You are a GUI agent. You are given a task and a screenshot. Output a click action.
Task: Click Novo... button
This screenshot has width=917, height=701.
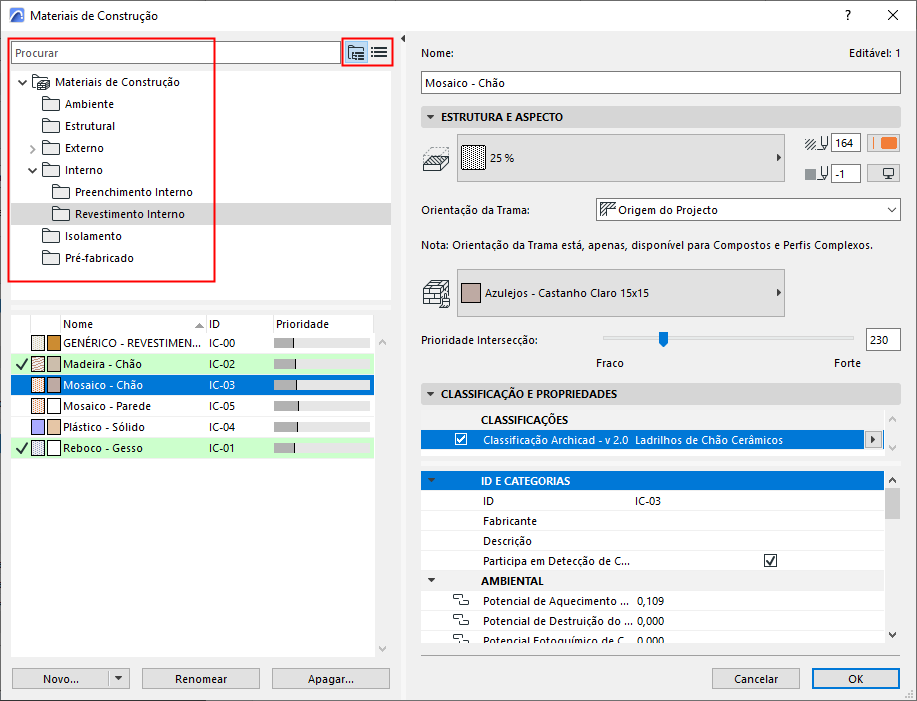click(x=60, y=679)
